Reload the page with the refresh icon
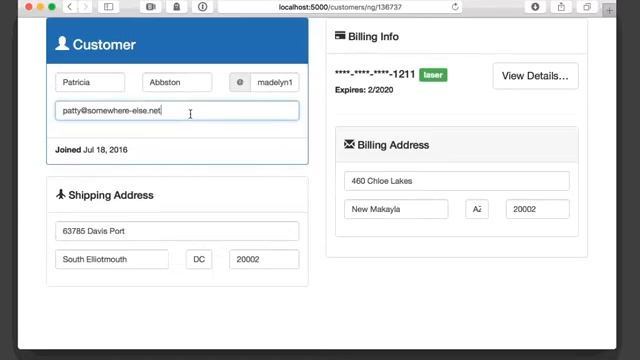 pyautogui.click(x=455, y=7)
